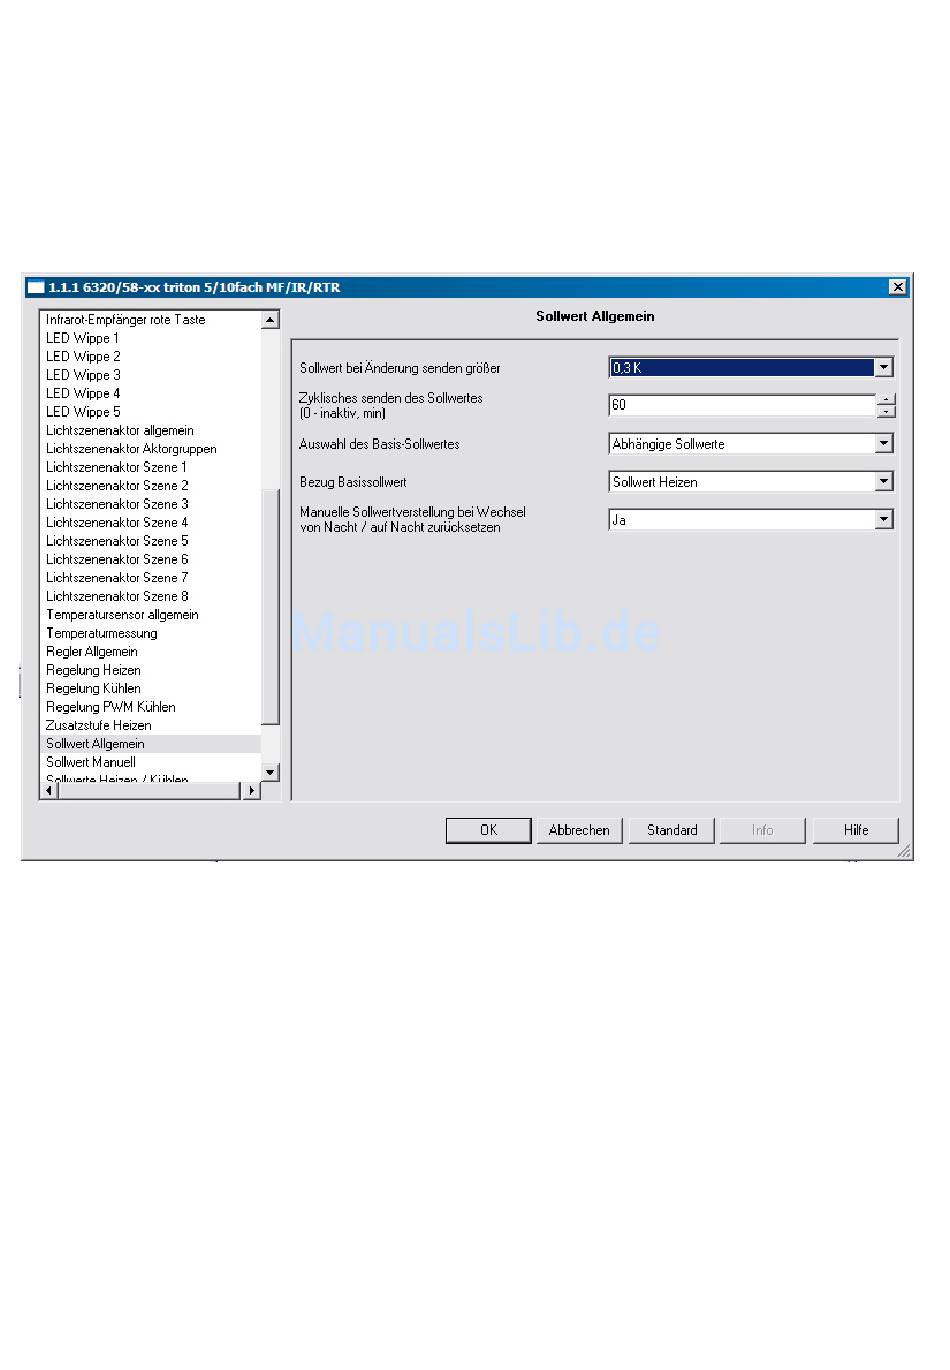
Task: Open 'Regelung Kühlen' page
Action: click(x=93, y=689)
